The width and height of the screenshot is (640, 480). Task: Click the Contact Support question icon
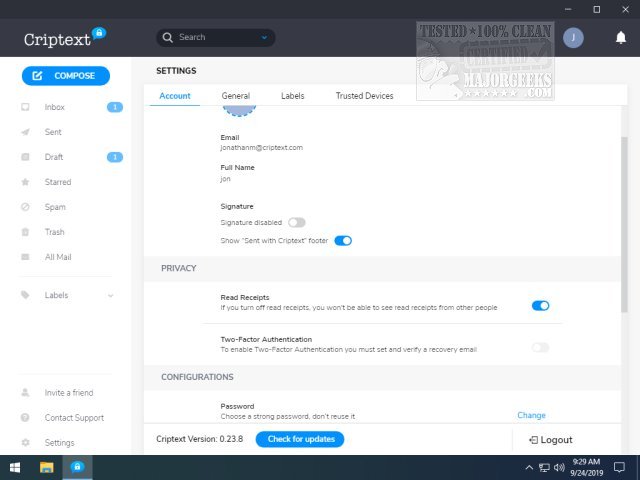click(x=25, y=417)
